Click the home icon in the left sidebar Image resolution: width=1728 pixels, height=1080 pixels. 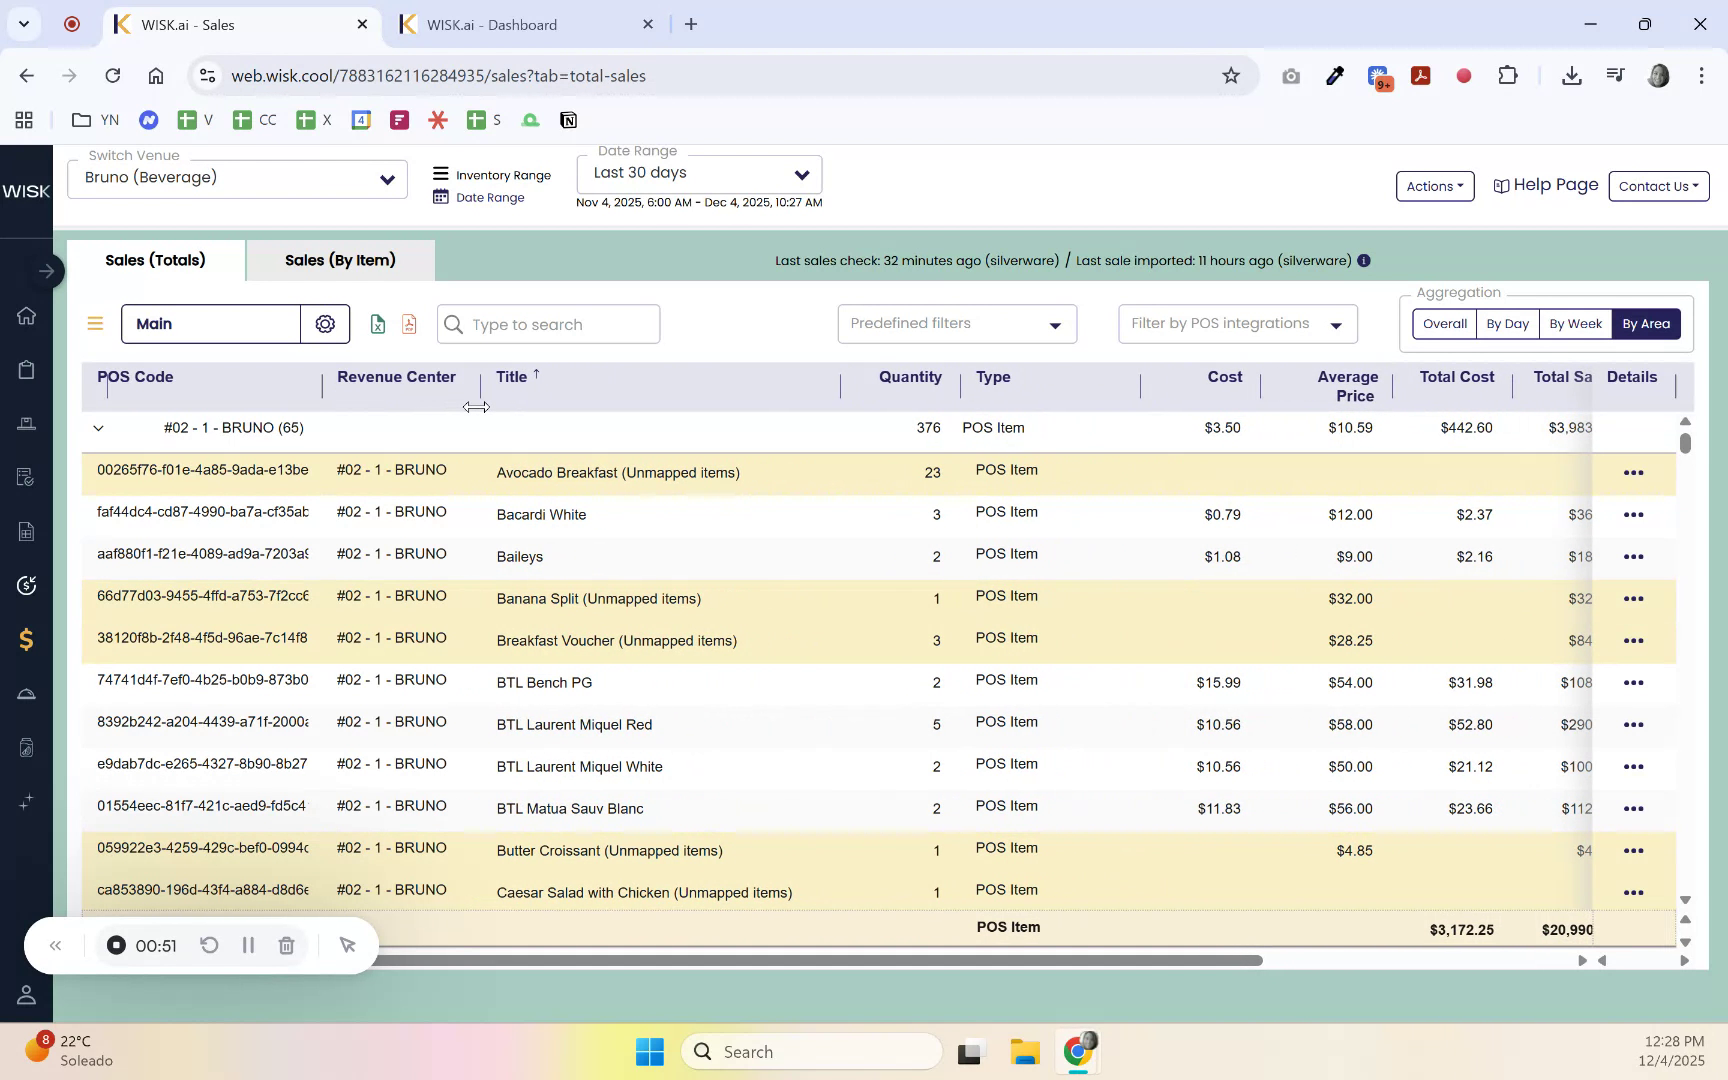point(26,315)
